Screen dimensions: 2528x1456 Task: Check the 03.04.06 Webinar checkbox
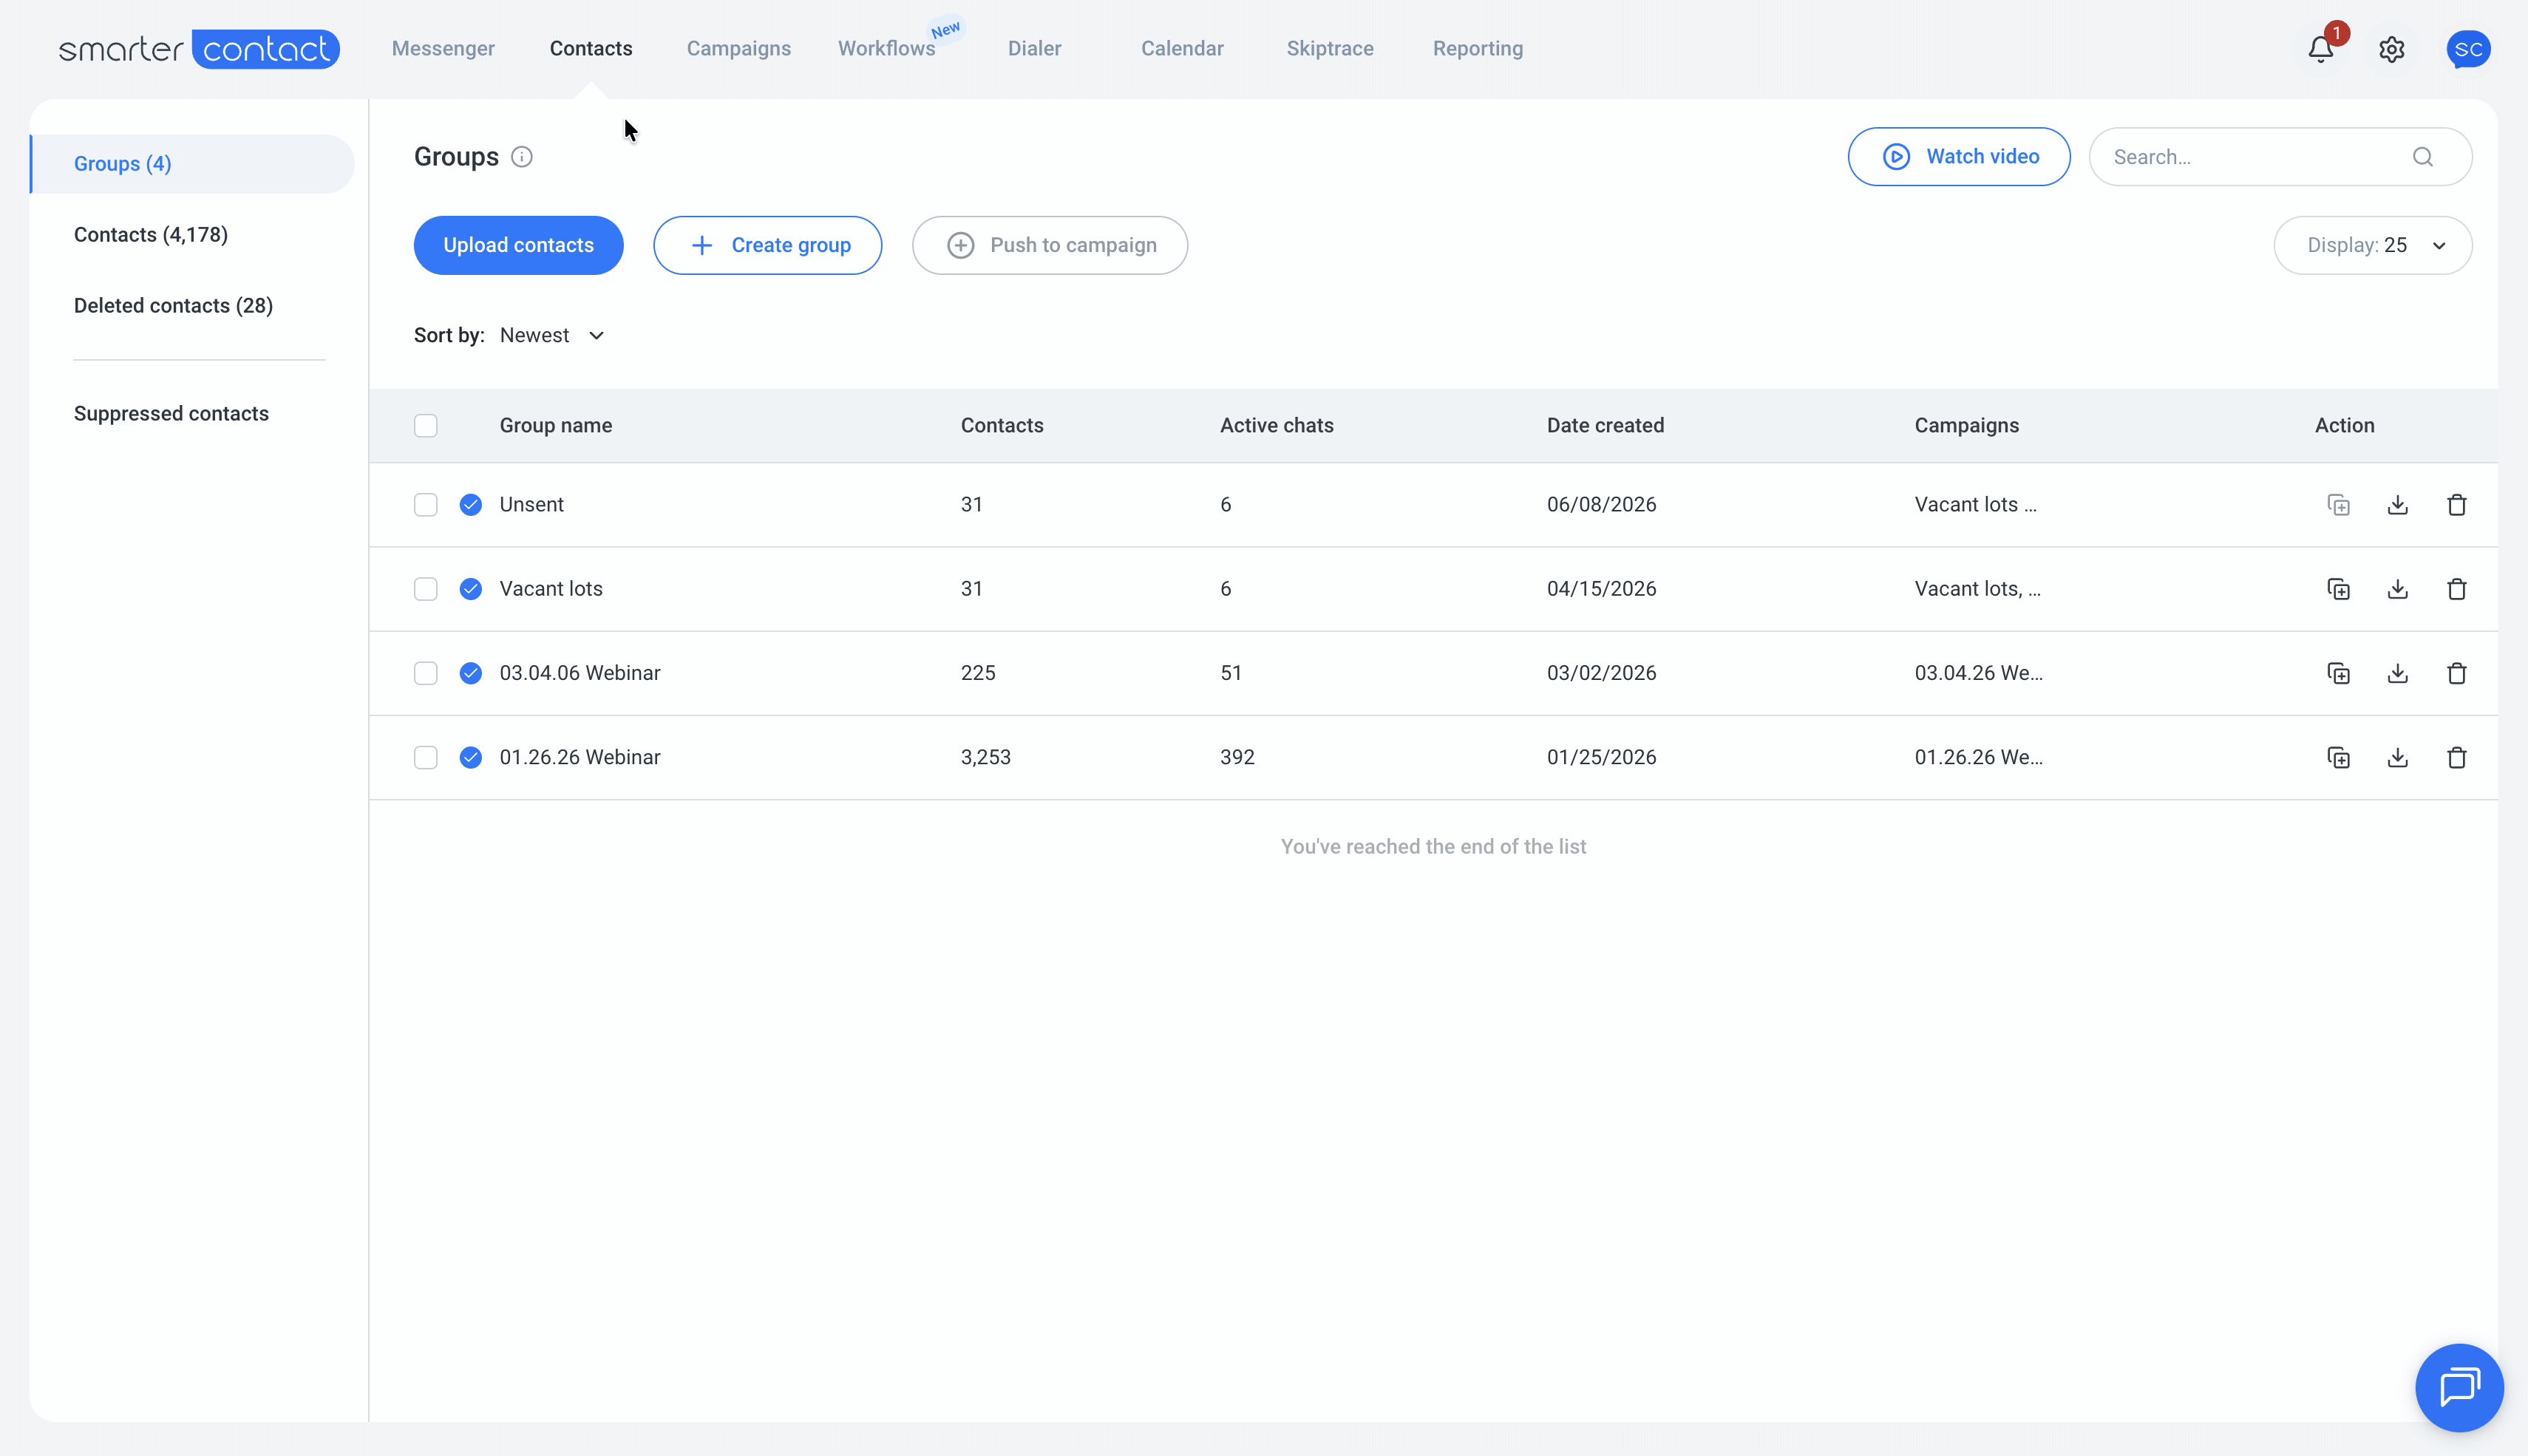(426, 673)
